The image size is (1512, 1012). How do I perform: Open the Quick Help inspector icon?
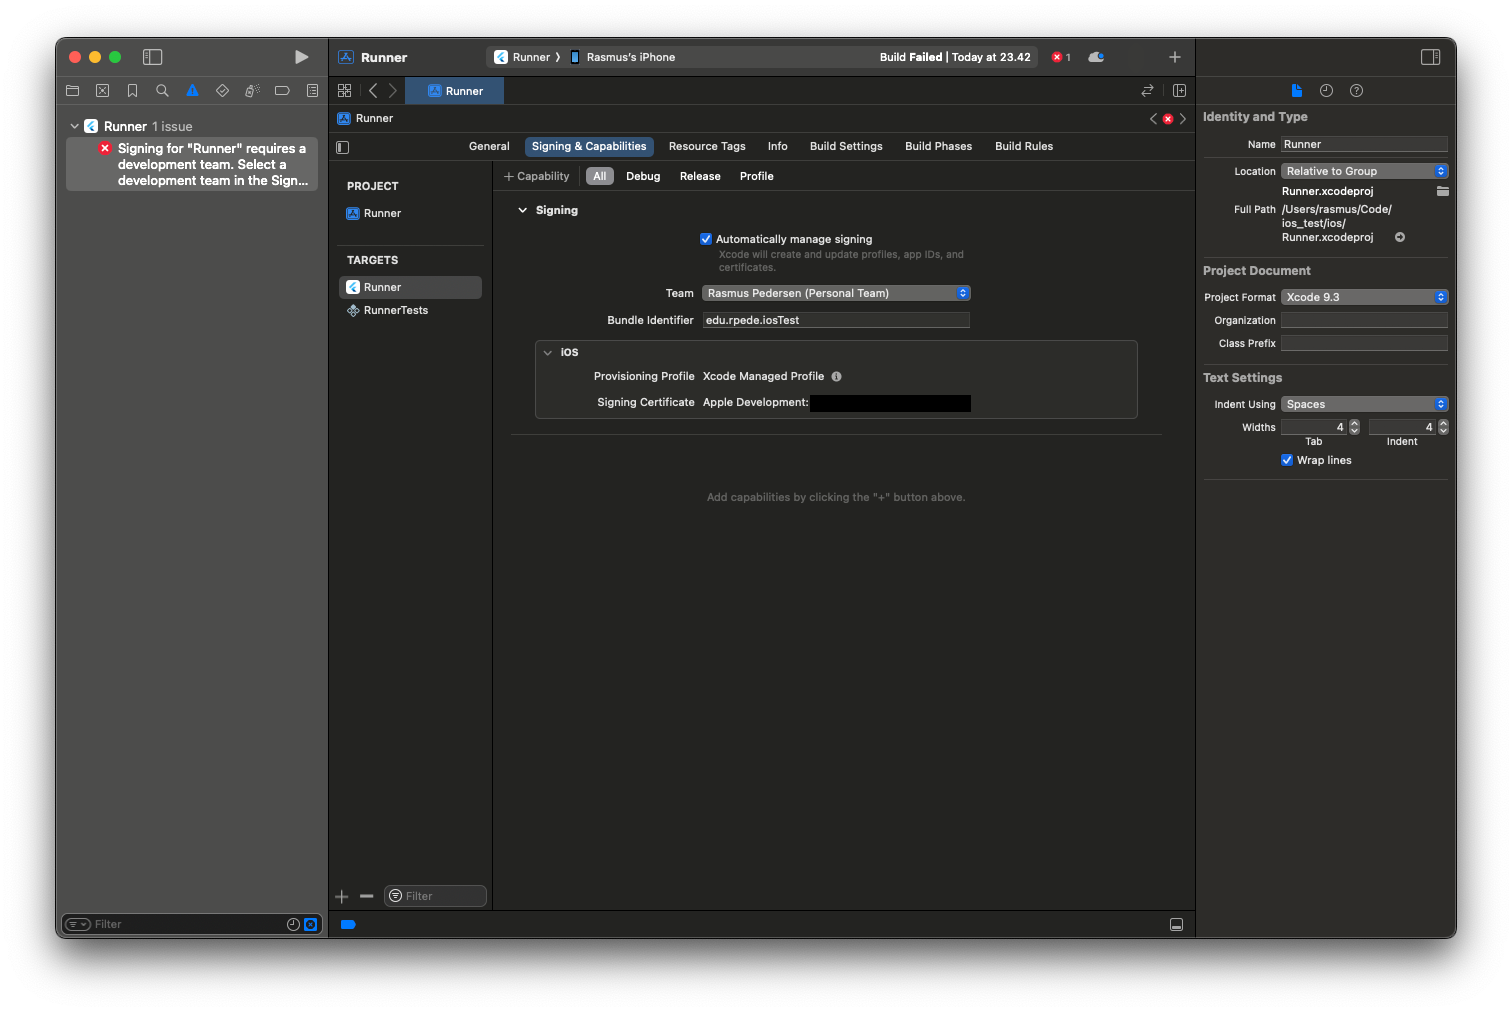pyautogui.click(x=1356, y=90)
